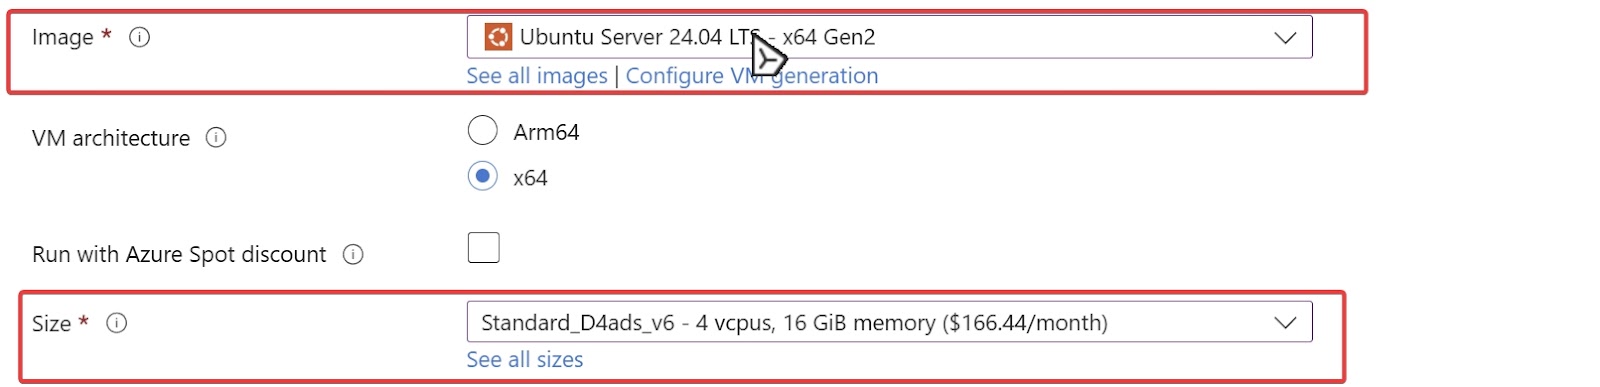1600x387 pixels.
Task: Click the Ubuntu logo in Image field
Action: (498, 37)
